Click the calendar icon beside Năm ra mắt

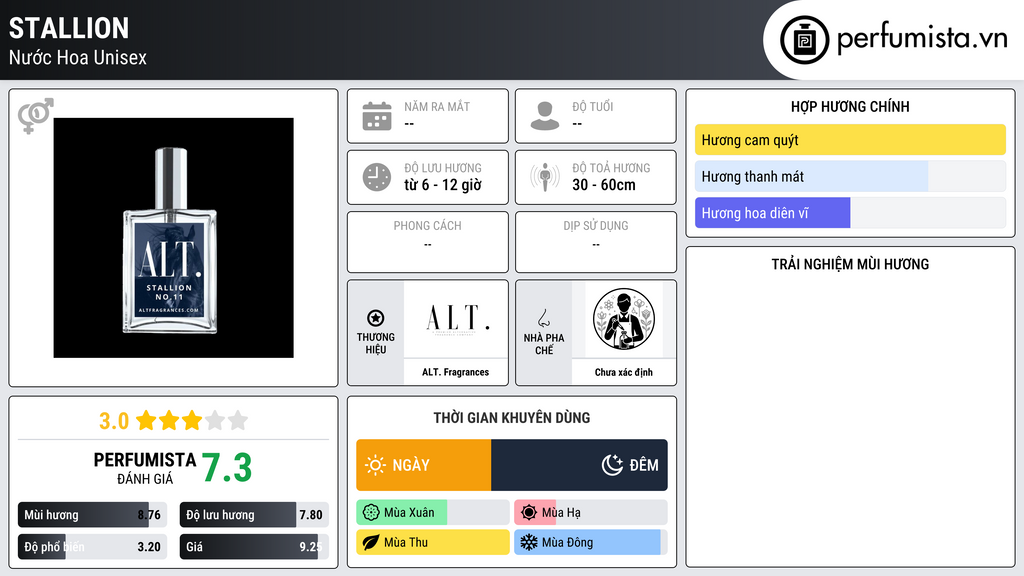click(x=377, y=116)
